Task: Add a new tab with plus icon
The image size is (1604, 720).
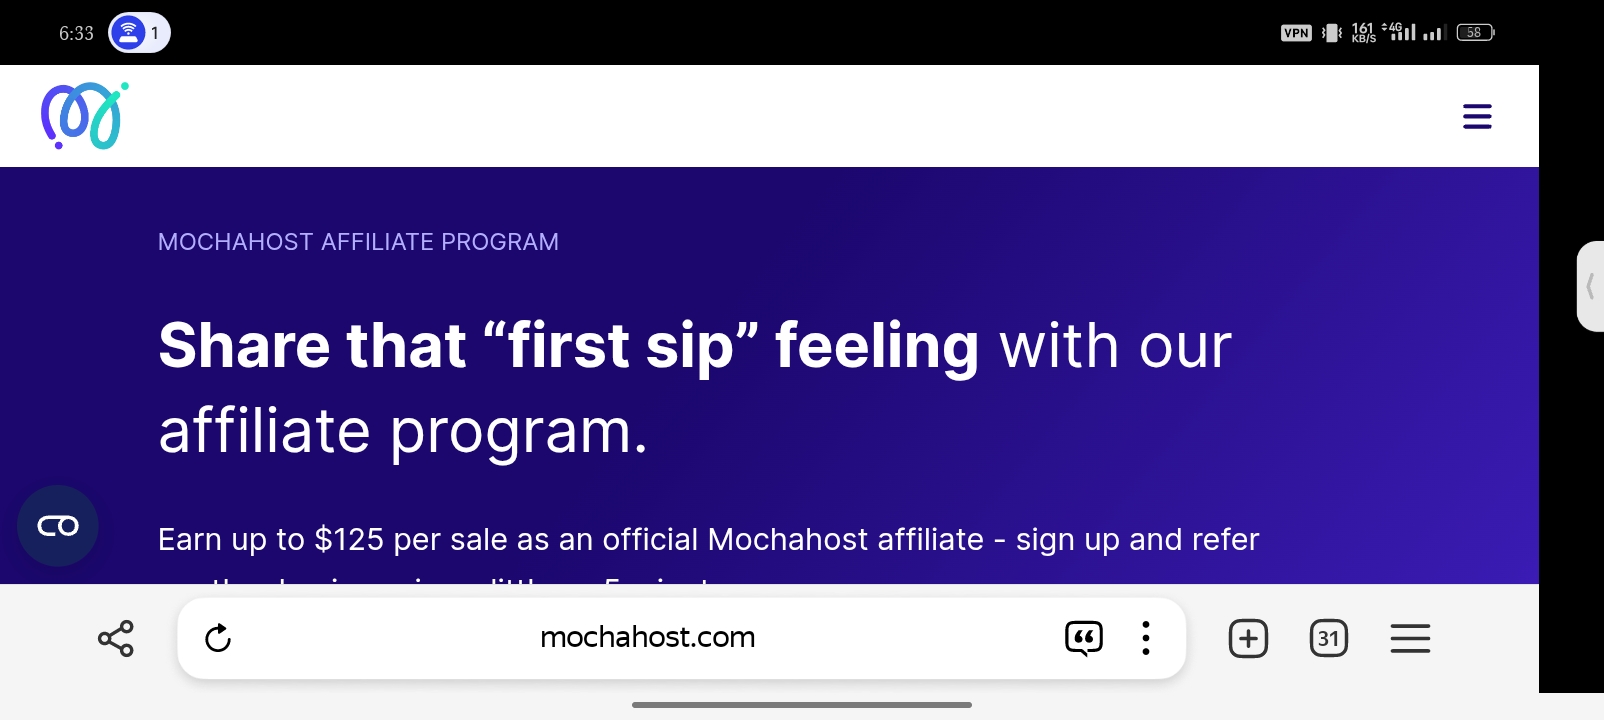Action: (1248, 638)
